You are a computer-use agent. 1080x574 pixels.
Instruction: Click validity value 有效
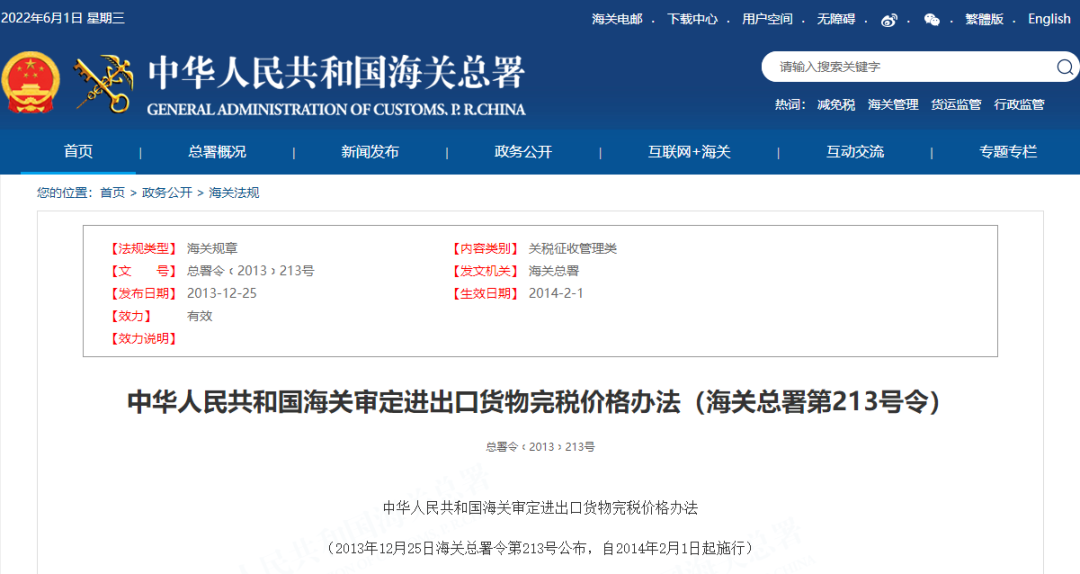pos(200,316)
